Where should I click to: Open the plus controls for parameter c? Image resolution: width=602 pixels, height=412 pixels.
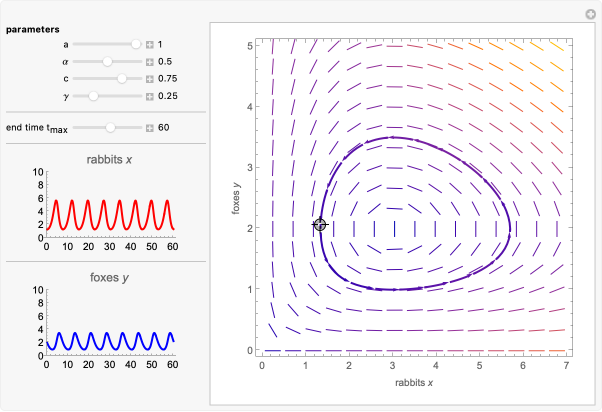coord(149,78)
